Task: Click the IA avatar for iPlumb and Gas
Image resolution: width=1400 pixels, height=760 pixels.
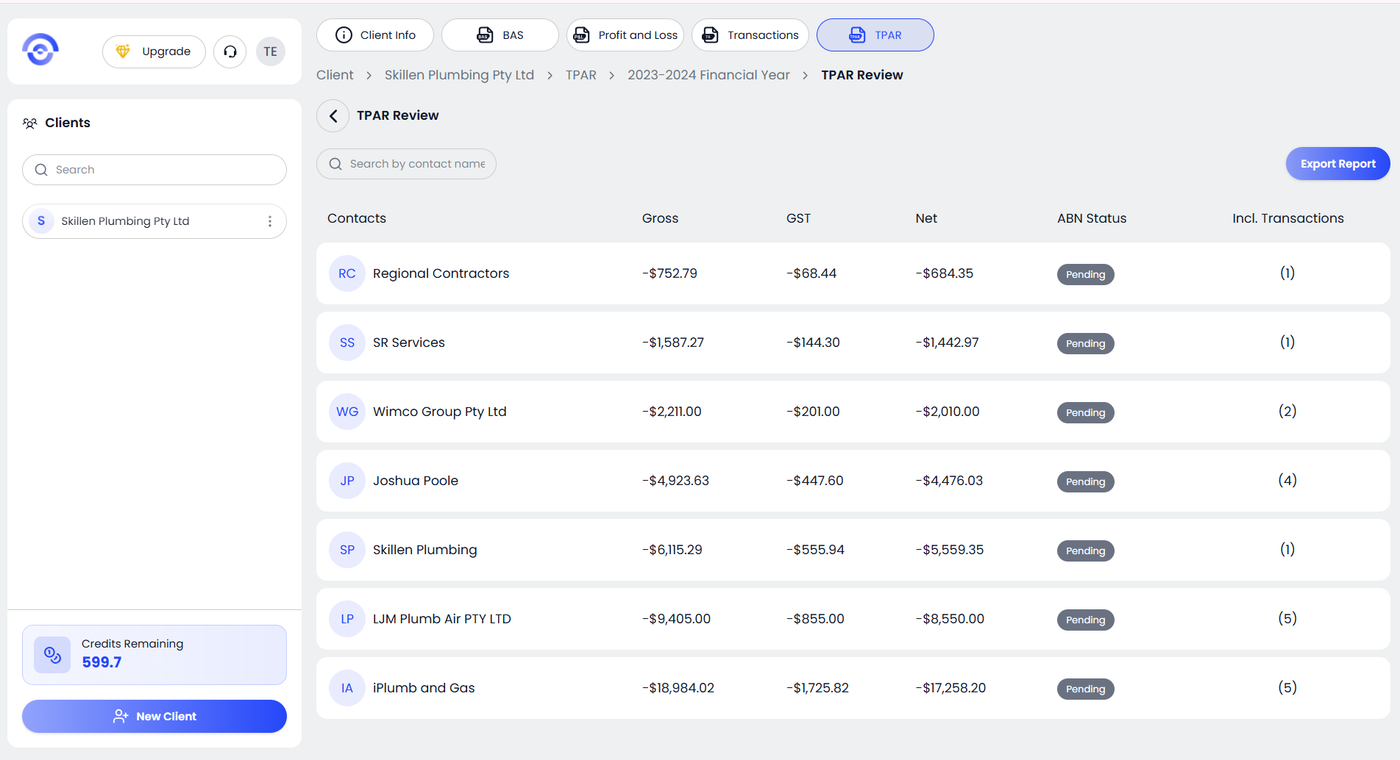Action: (x=347, y=688)
